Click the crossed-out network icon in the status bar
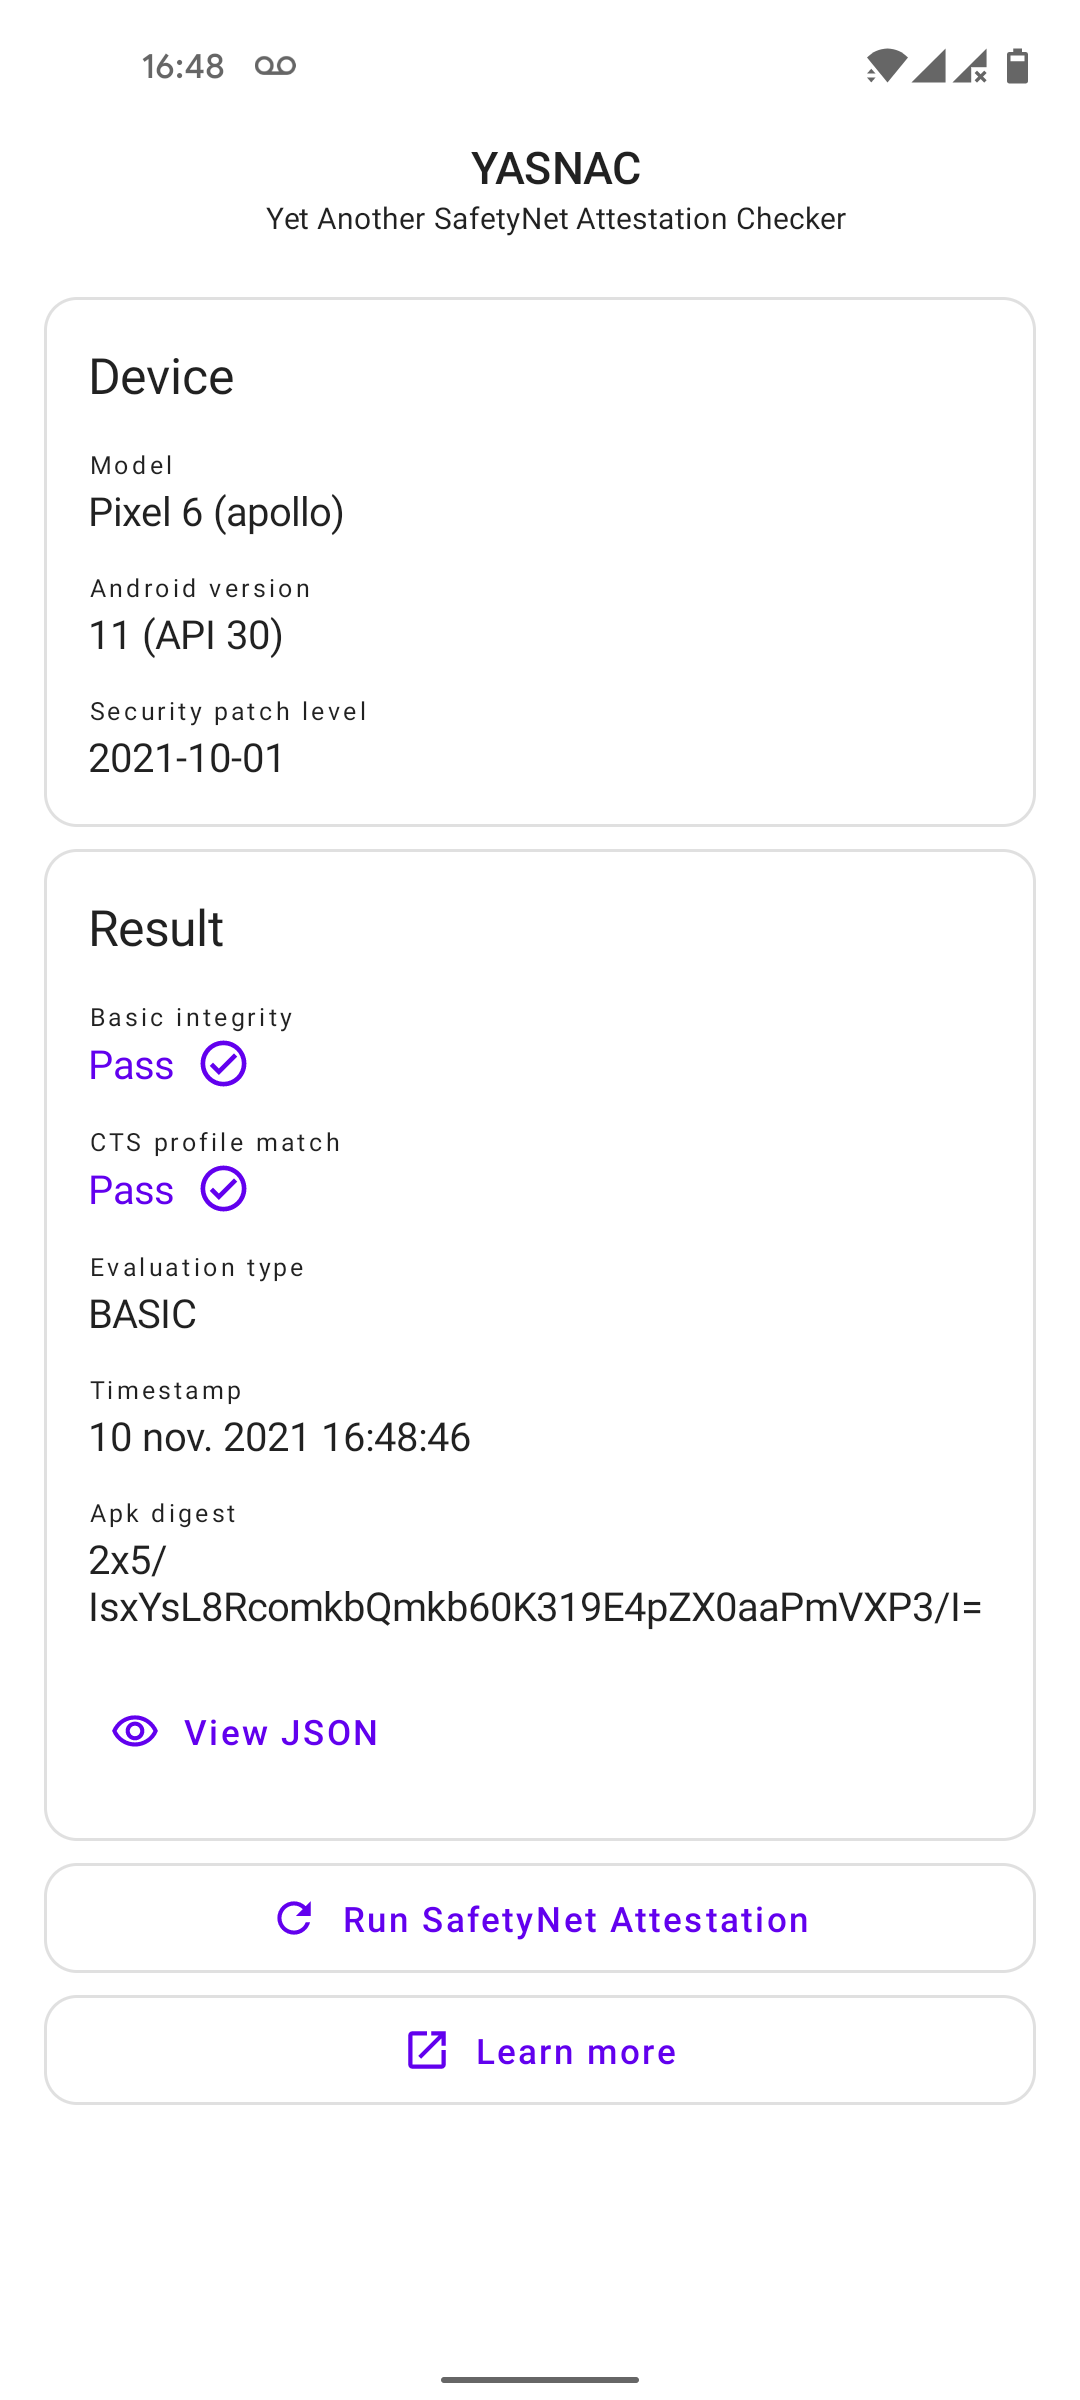This screenshot has height=2400, width=1080. (x=972, y=68)
